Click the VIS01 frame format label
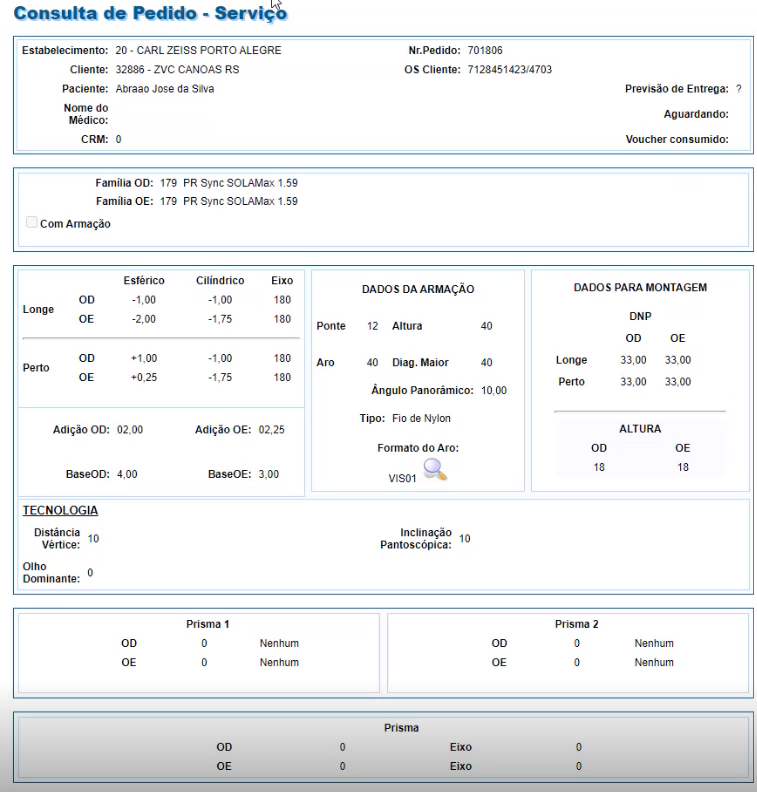This screenshot has width=757, height=792. (x=402, y=479)
